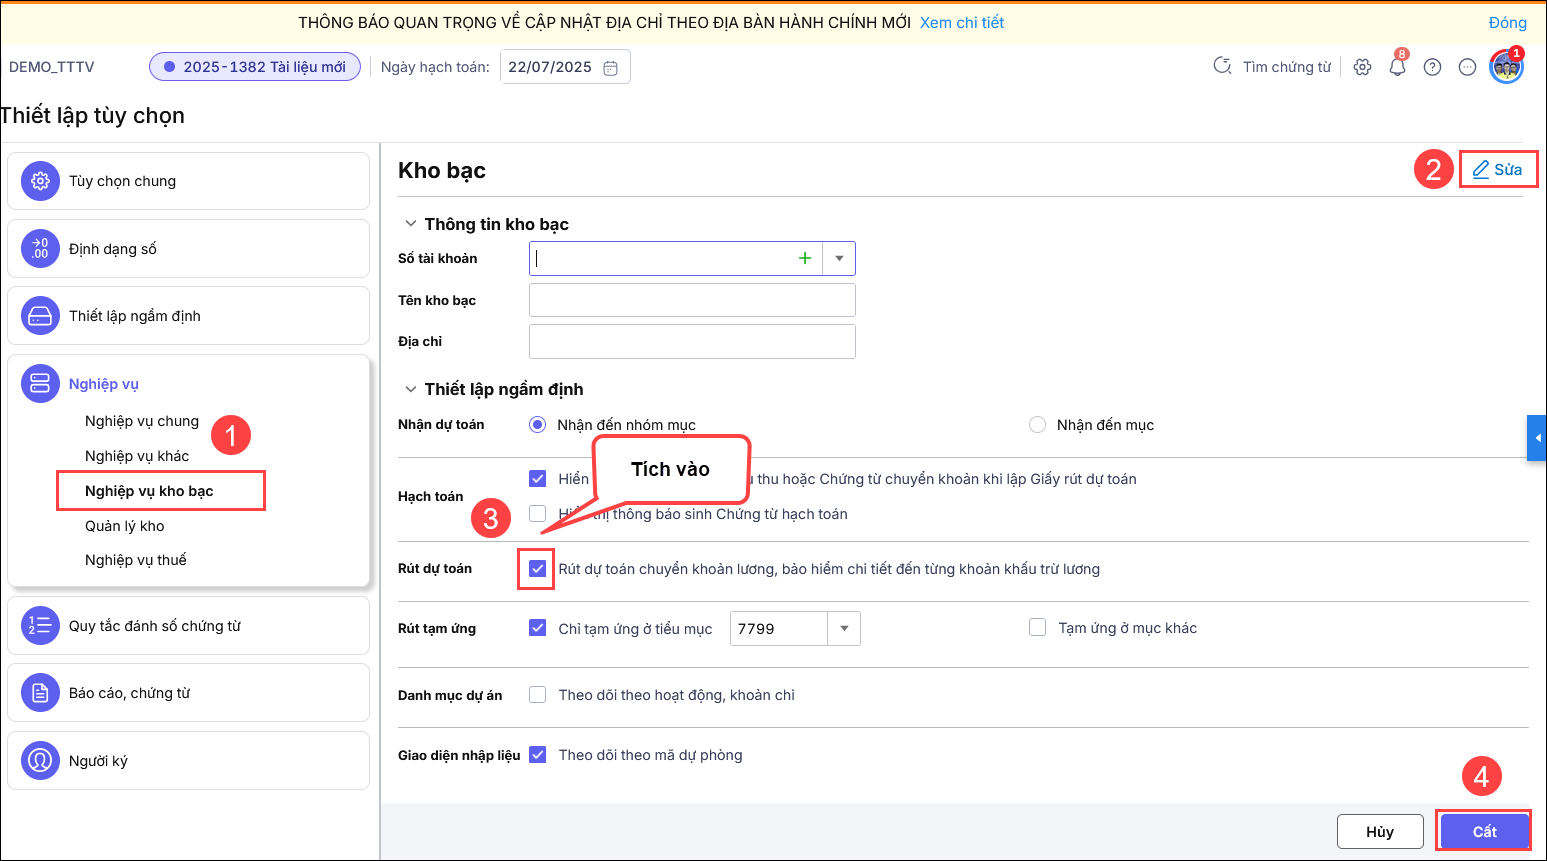The width and height of the screenshot is (1547, 861).
Task: Click the Tùy chọn chung gear icon
Action: (40, 181)
